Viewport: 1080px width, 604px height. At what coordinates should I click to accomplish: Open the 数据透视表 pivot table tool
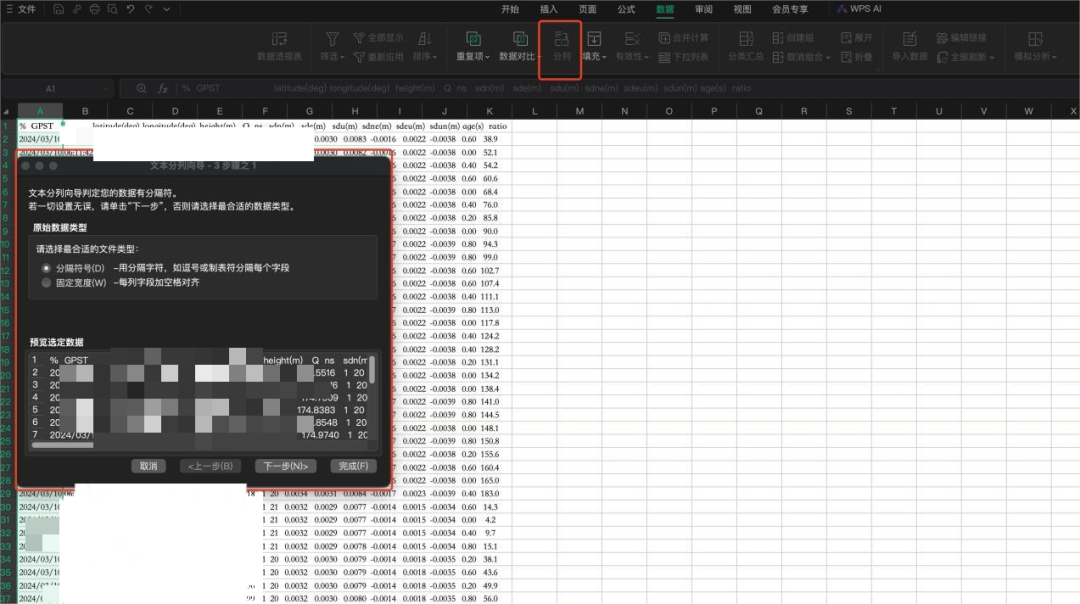click(279, 46)
